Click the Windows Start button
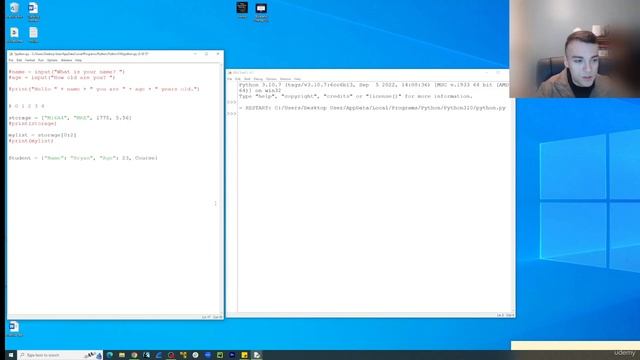This screenshot has width=640, height=360. coord(11,355)
